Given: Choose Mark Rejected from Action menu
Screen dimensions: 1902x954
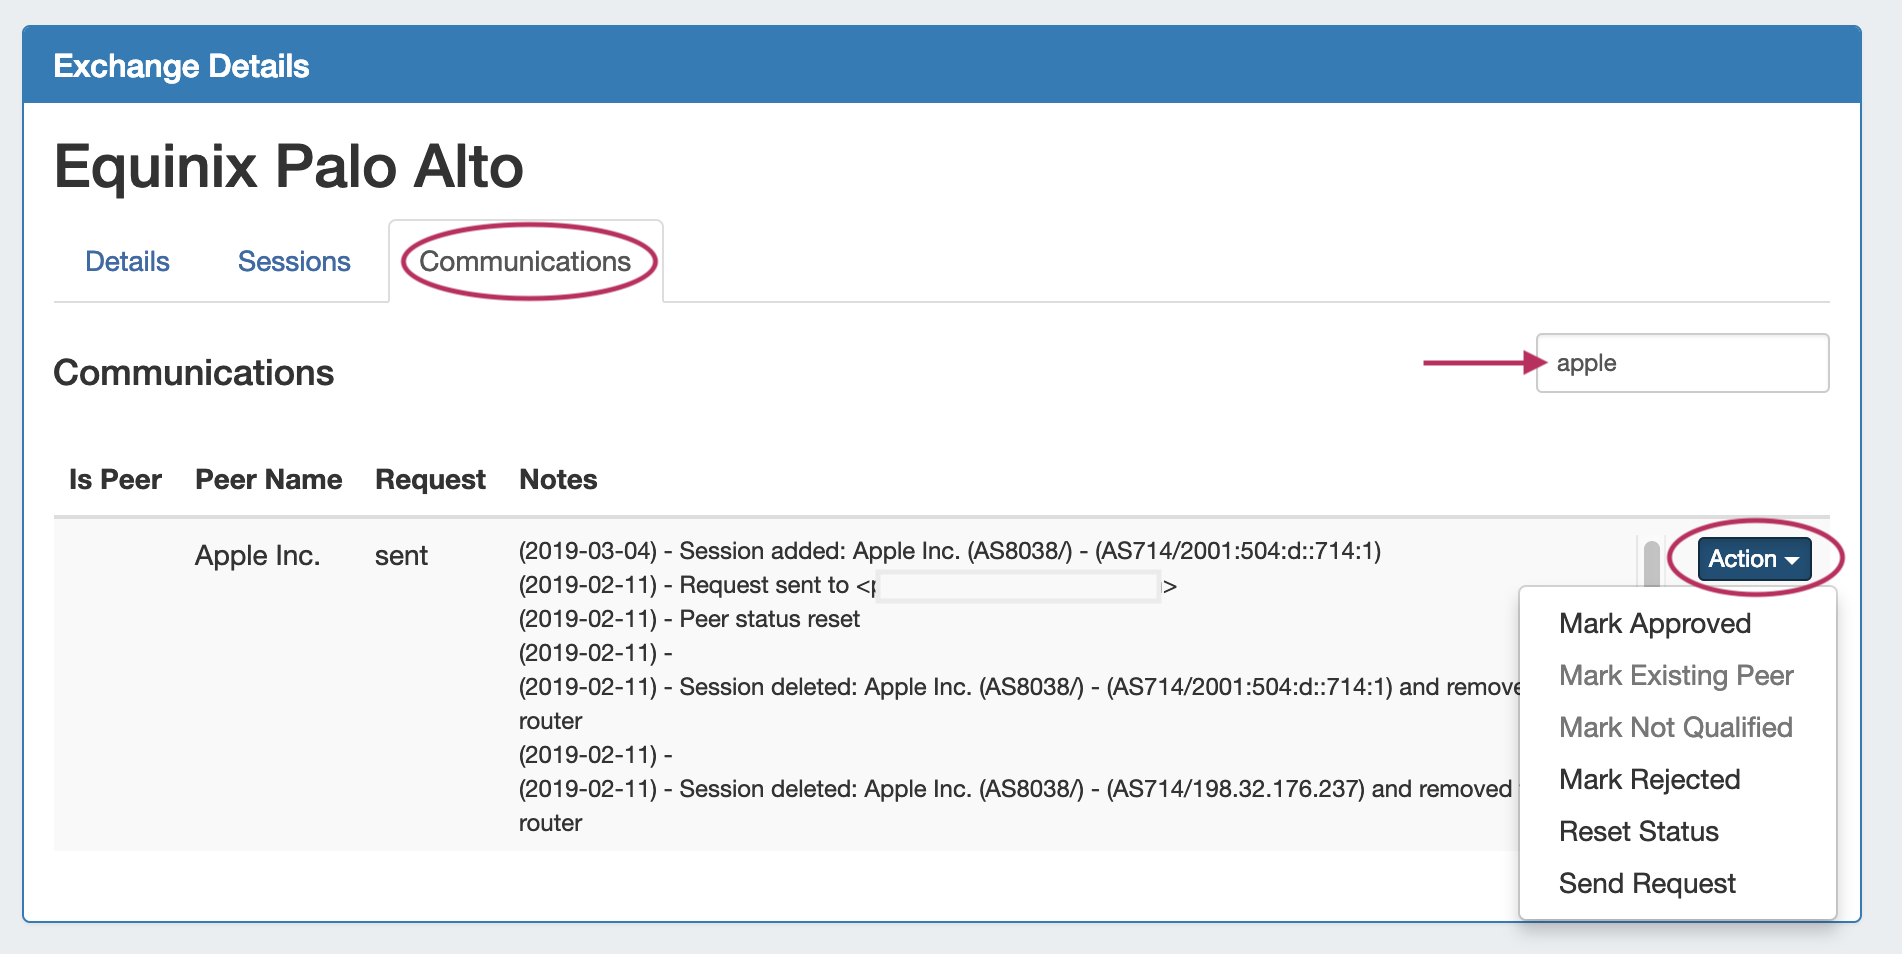Looking at the screenshot, I should [x=1649, y=780].
